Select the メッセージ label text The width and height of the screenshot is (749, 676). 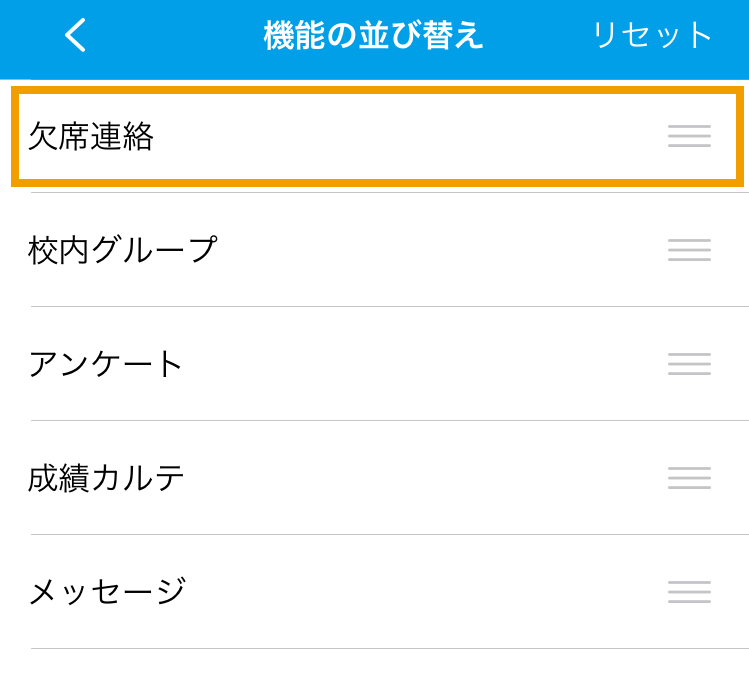click(x=107, y=592)
